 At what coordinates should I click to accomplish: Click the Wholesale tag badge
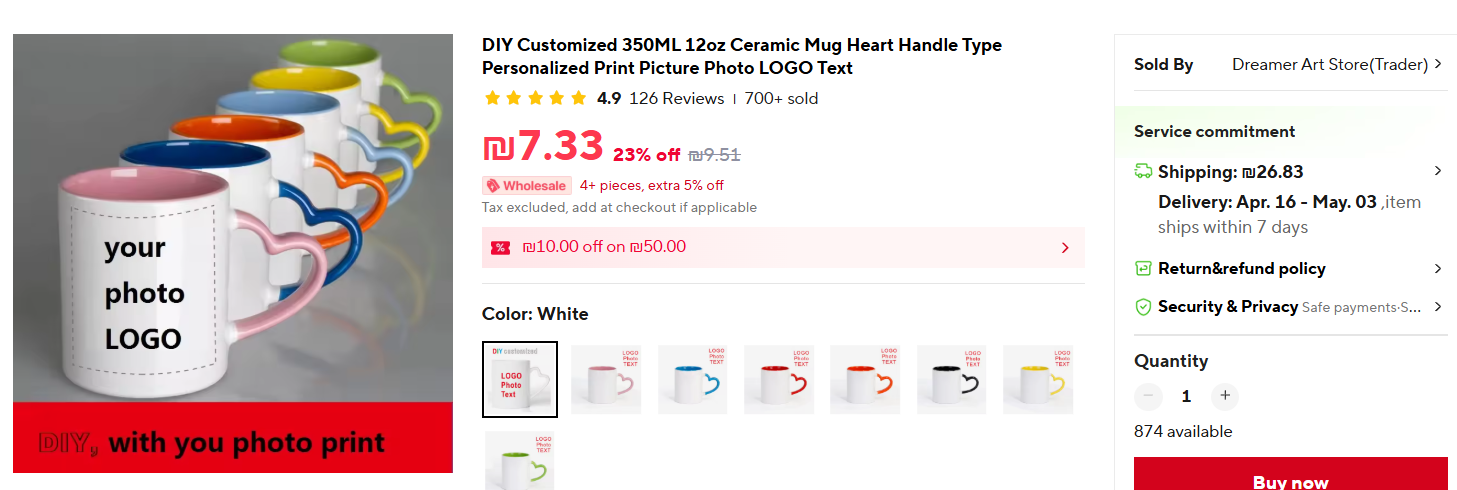point(527,185)
